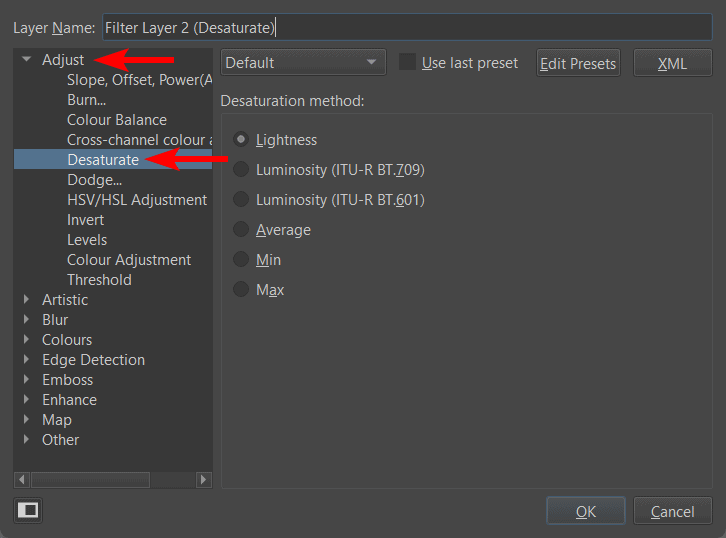Select the Lightness desaturation method

pos(241,140)
